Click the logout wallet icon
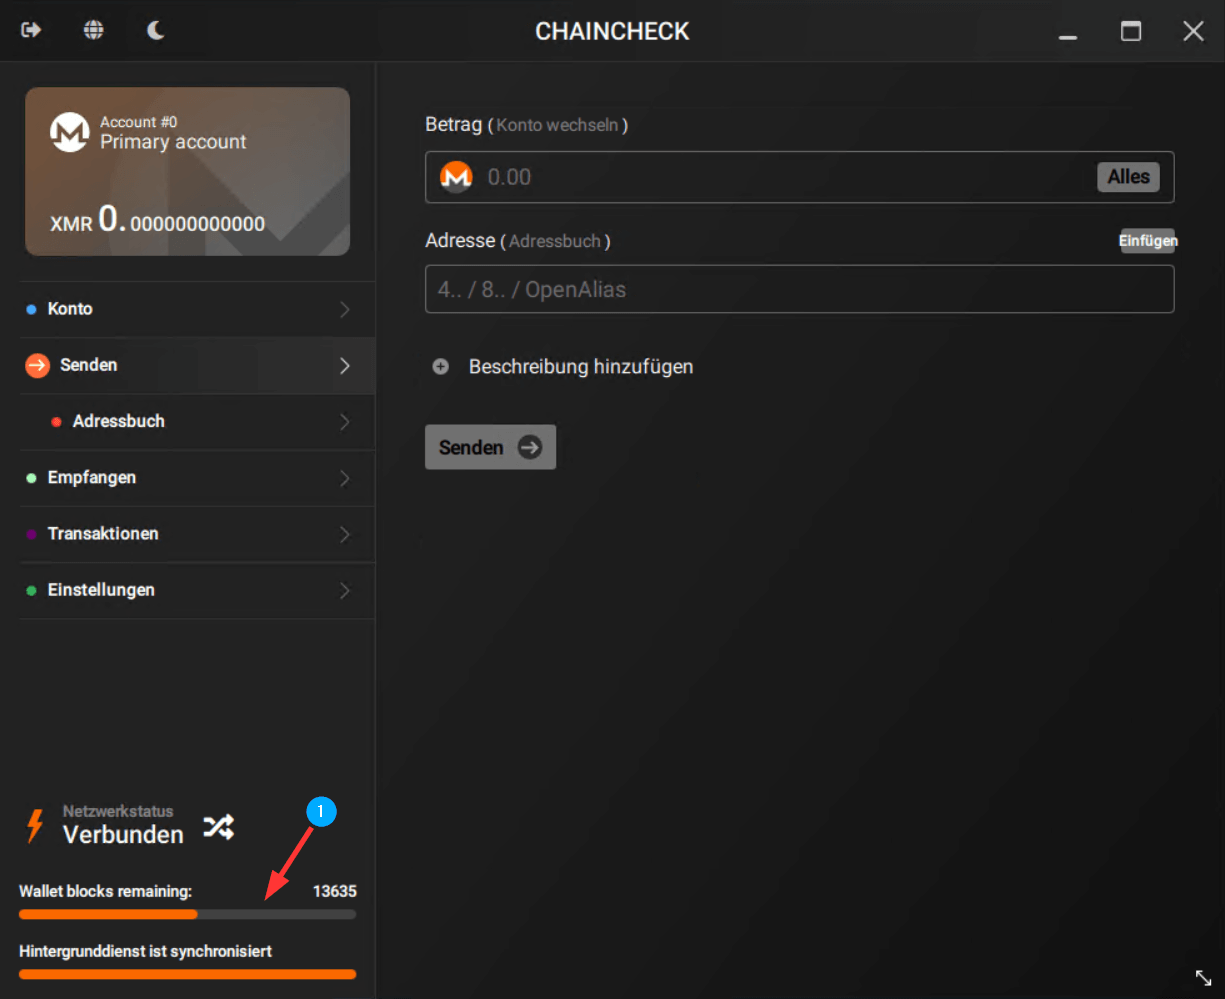The width and height of the screenshot is (1225, 999). (x=31, y=30)
